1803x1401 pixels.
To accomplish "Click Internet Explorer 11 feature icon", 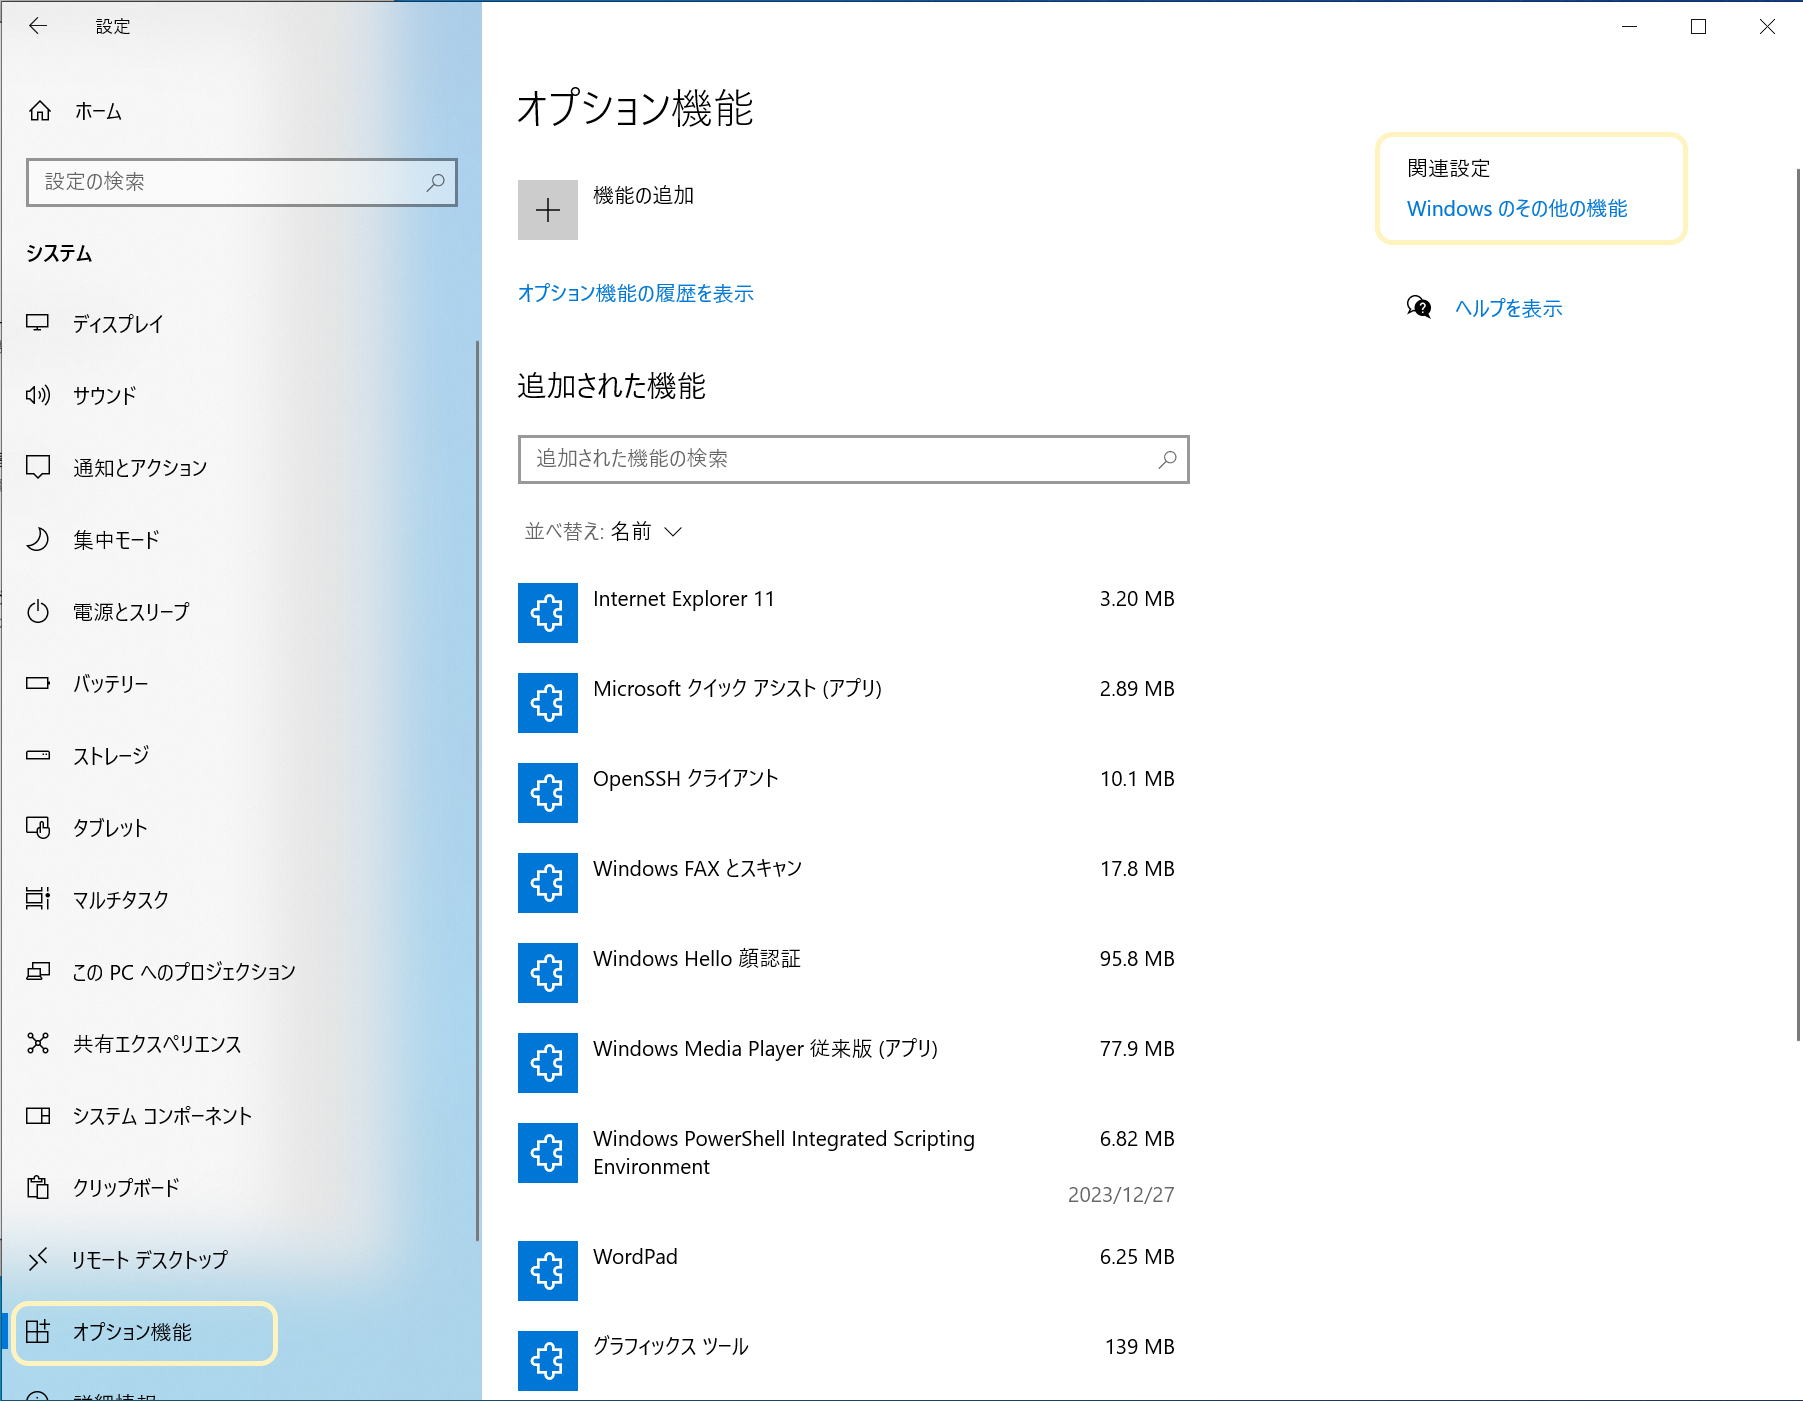I will [548, 613].
